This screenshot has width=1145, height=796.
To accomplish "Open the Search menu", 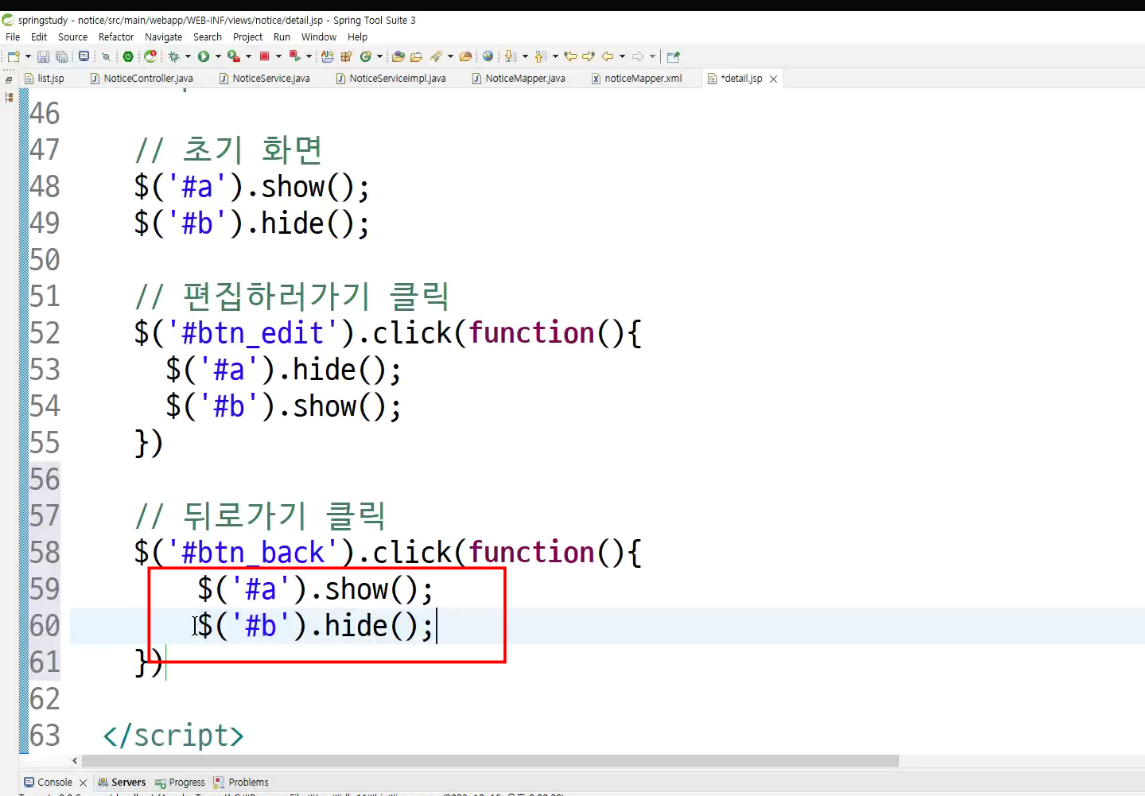I will click(207, 37).
